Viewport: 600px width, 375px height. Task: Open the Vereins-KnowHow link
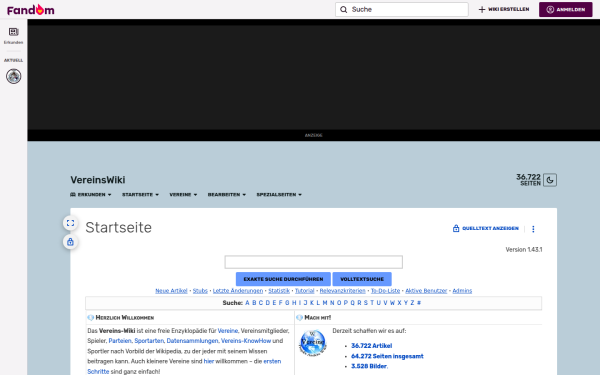(x=246, y=341)
